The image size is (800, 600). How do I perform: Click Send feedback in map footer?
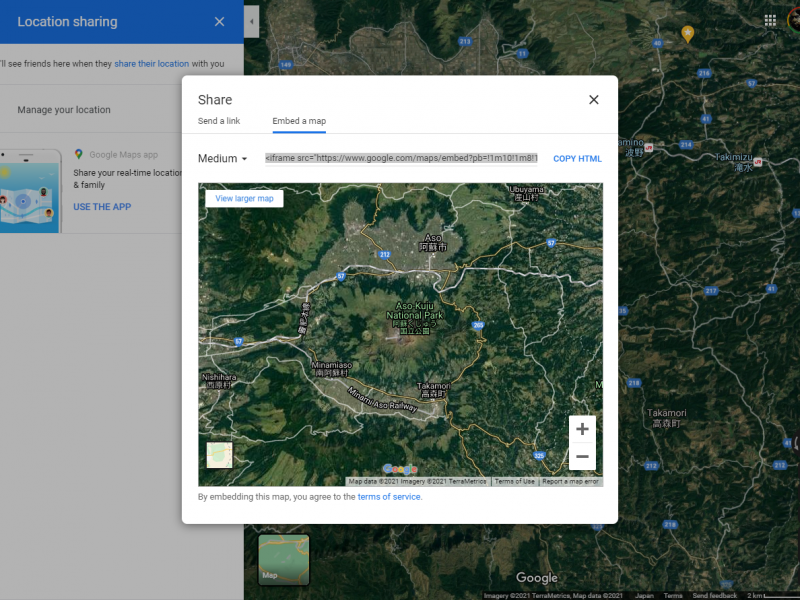pos(714,595)
